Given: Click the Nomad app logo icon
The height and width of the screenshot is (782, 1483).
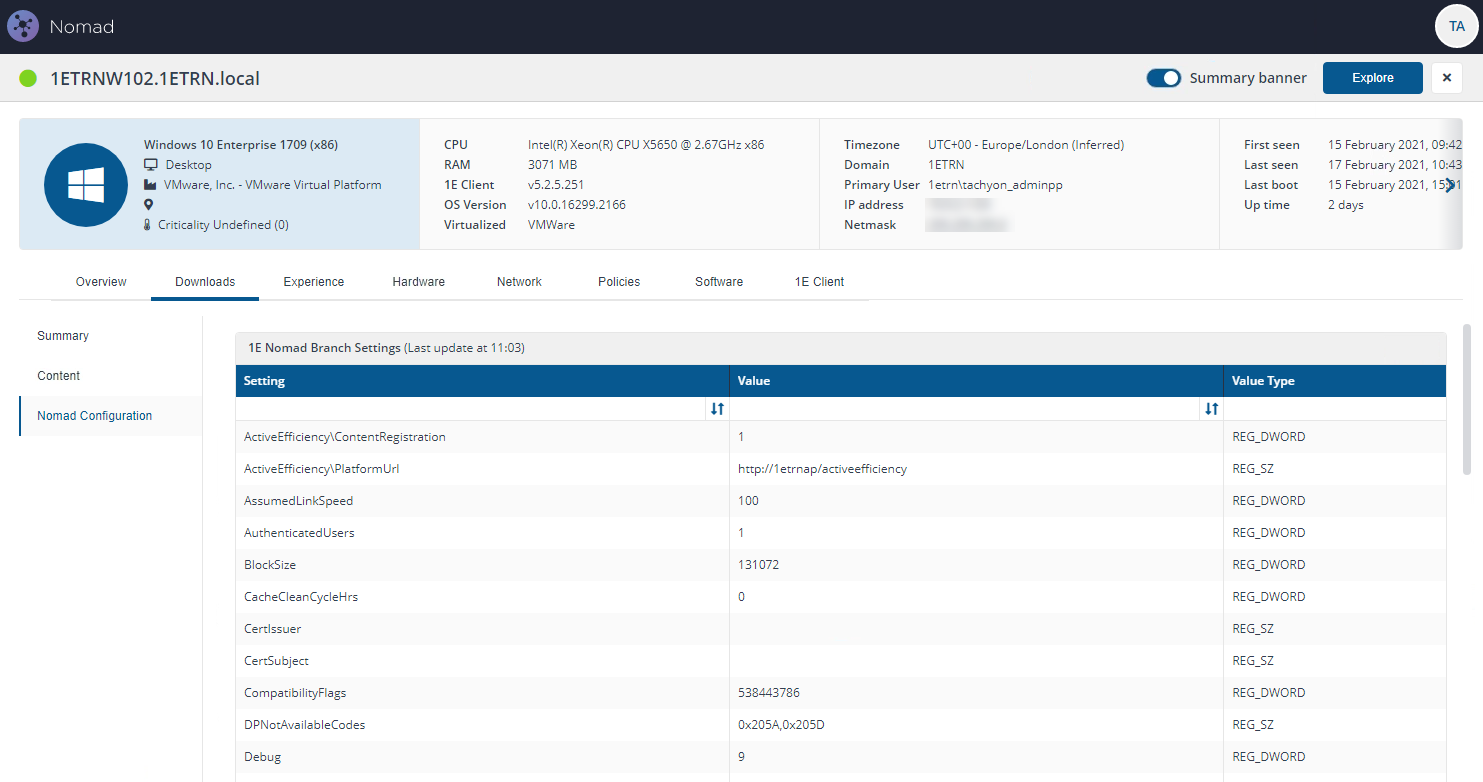Looking at the screenshot, I should coord(23,26).
